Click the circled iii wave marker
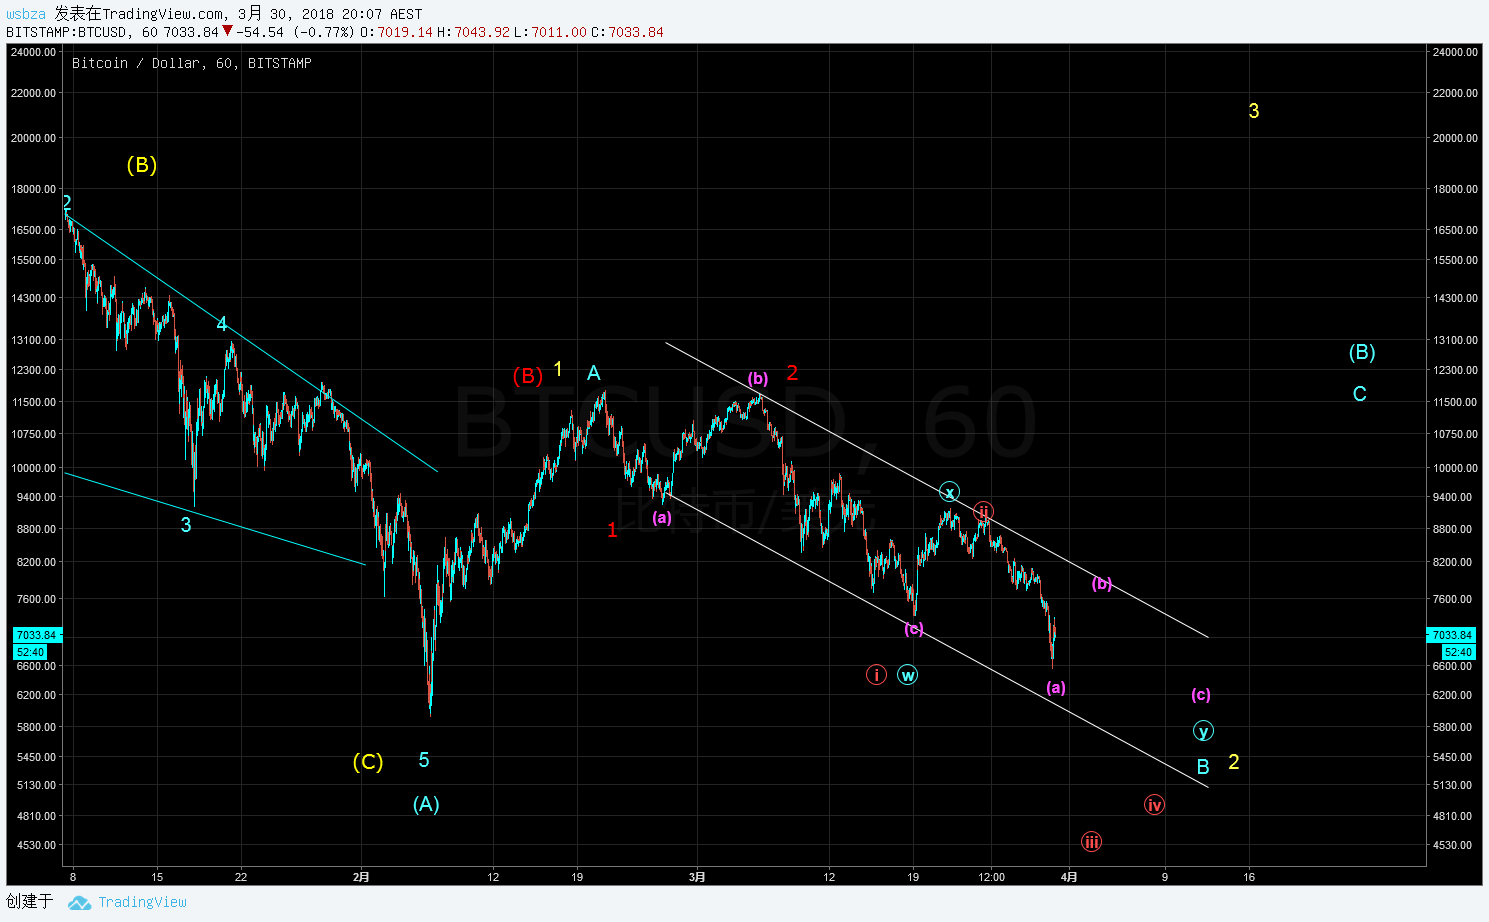 coord(1092,842)
